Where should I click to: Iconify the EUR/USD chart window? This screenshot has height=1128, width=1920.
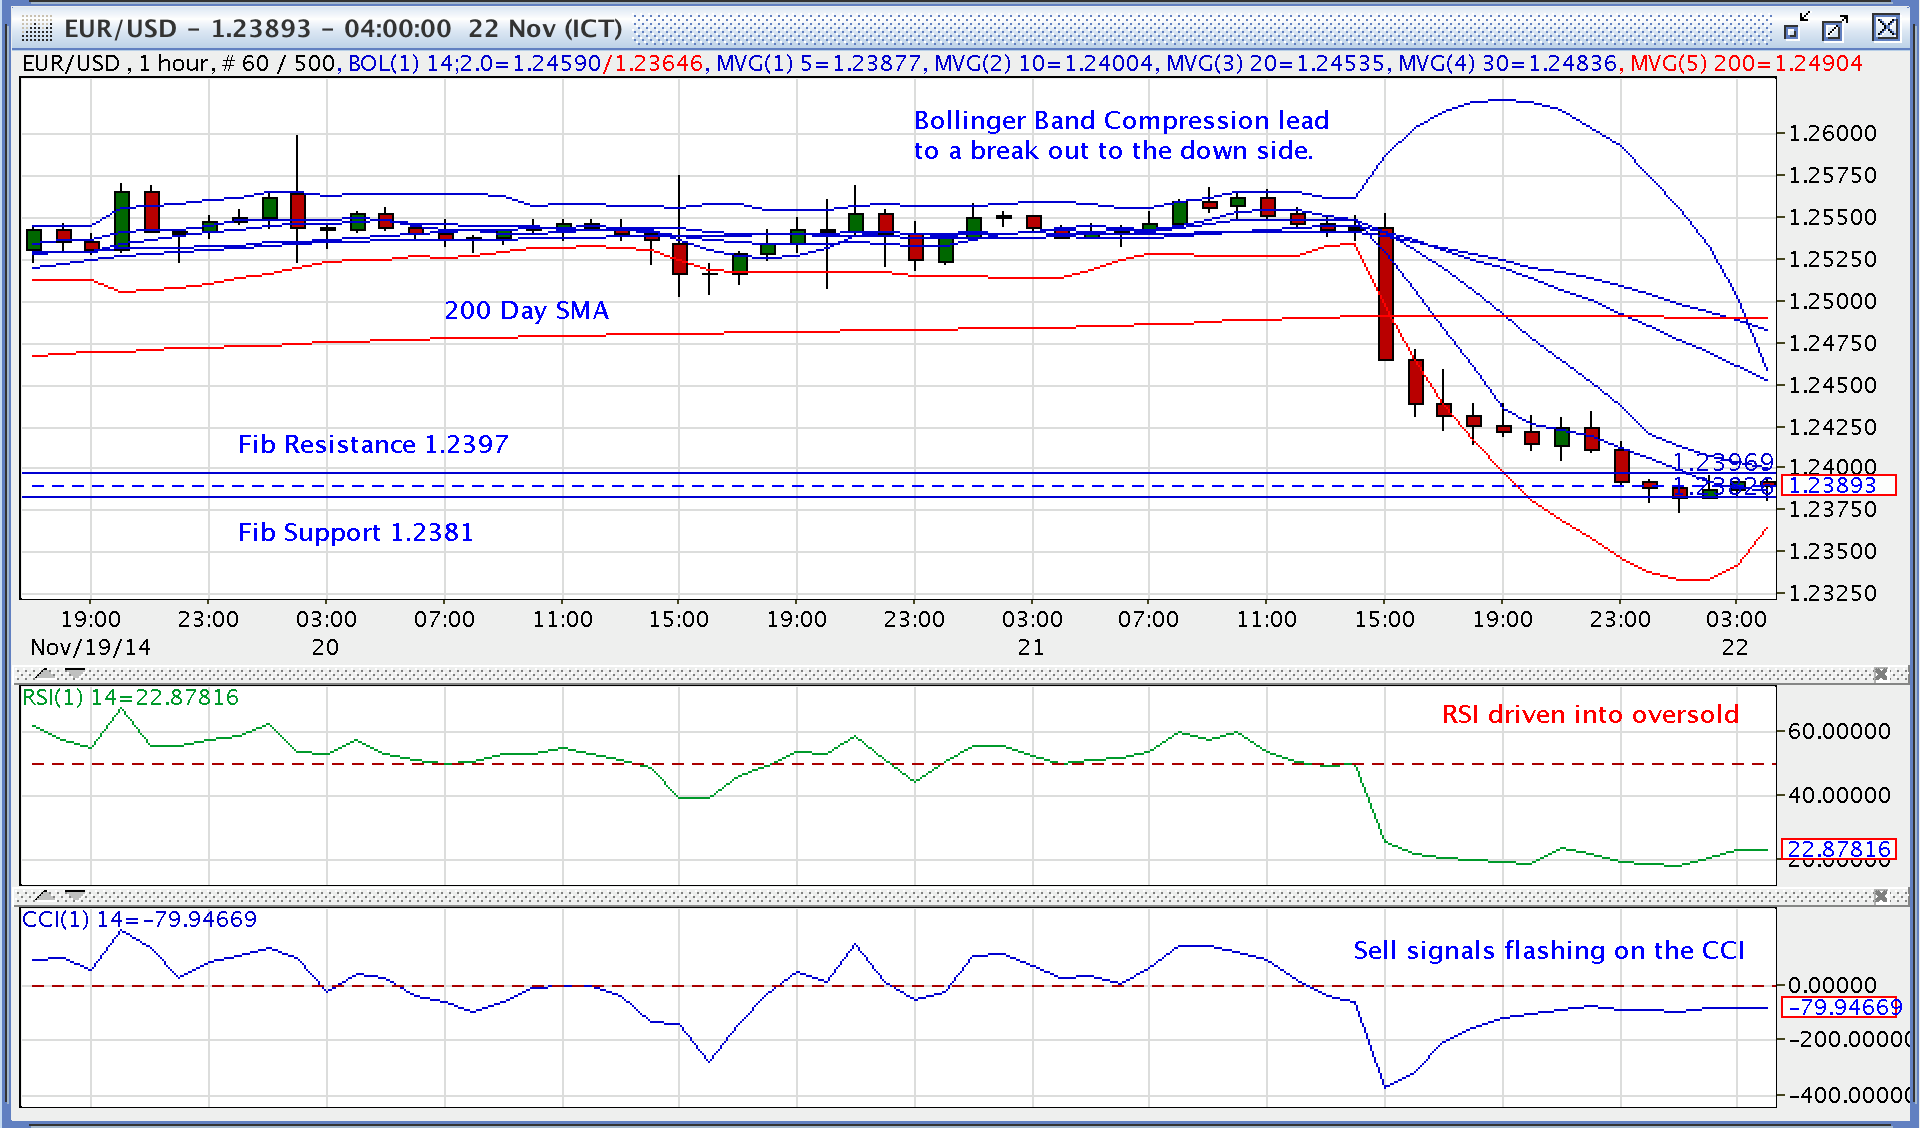coord(1795,27)
